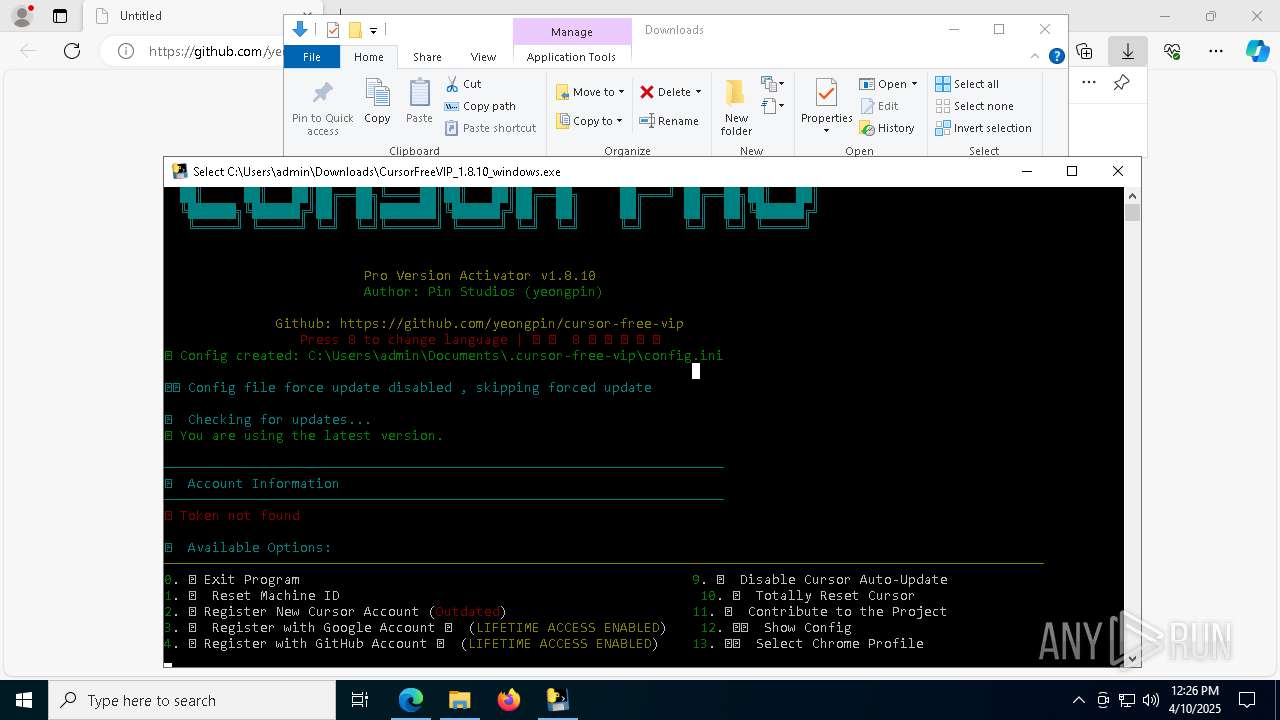This screenshot has width=1280, height=720.
Task: Switch to the Home ribbon tab
Action: click(x=368, y=57)
